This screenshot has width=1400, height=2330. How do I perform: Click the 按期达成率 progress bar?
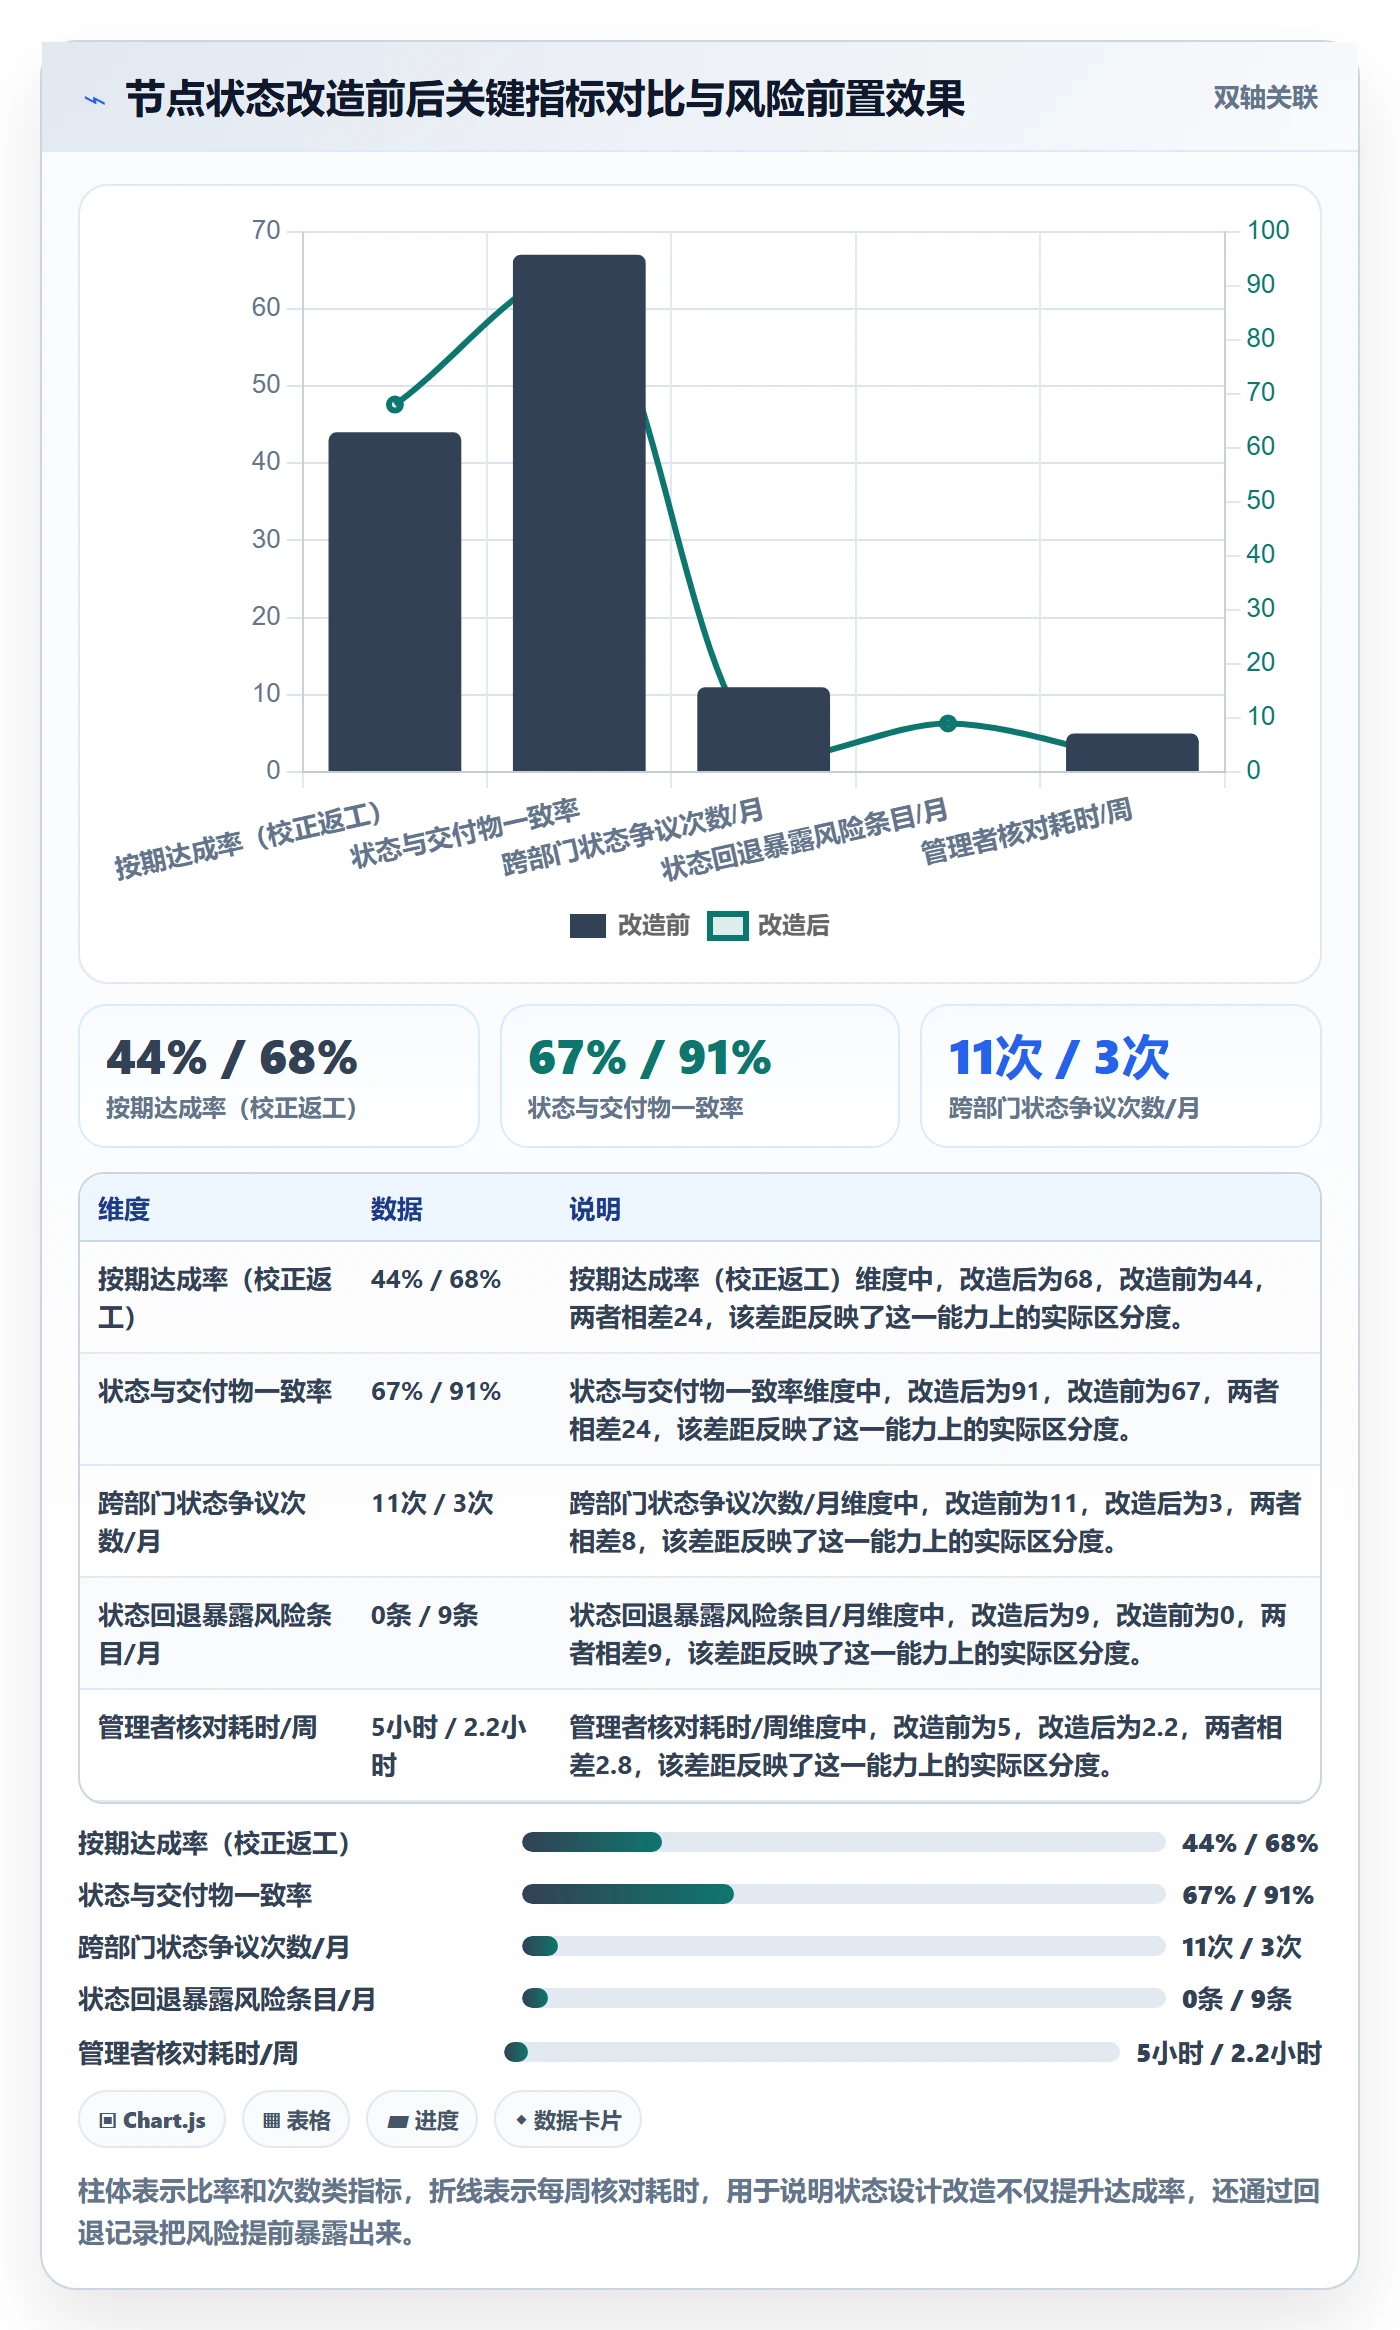tap(843, 1842)
